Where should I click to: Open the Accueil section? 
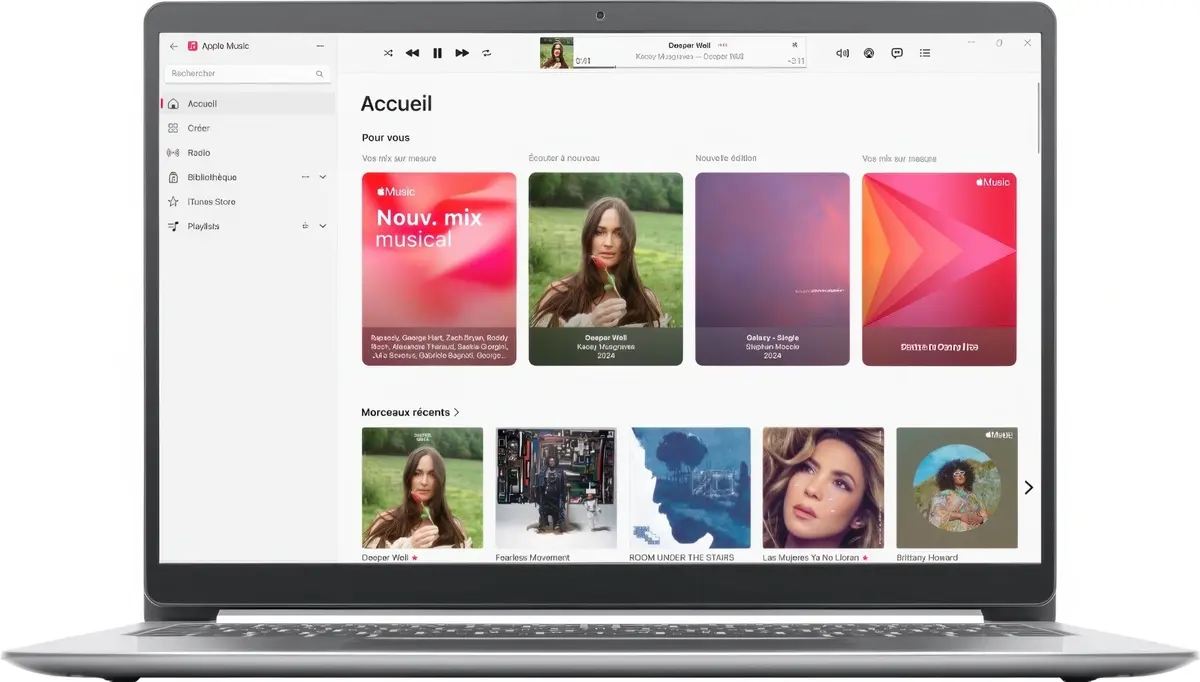pos(248,104)
